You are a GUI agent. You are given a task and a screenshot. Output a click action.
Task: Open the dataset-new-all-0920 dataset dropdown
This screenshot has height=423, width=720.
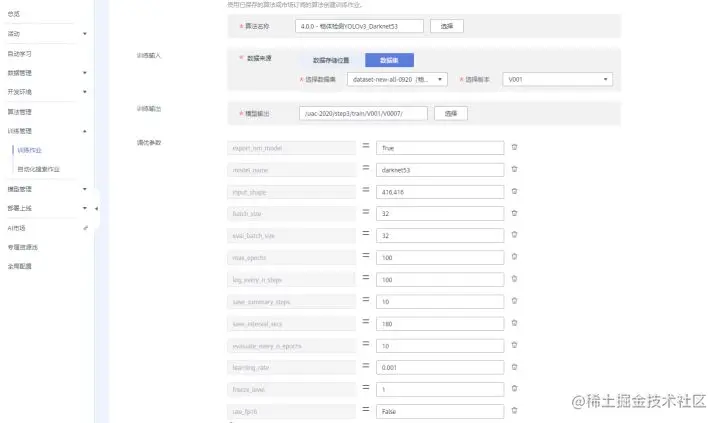tap(397, 79)
